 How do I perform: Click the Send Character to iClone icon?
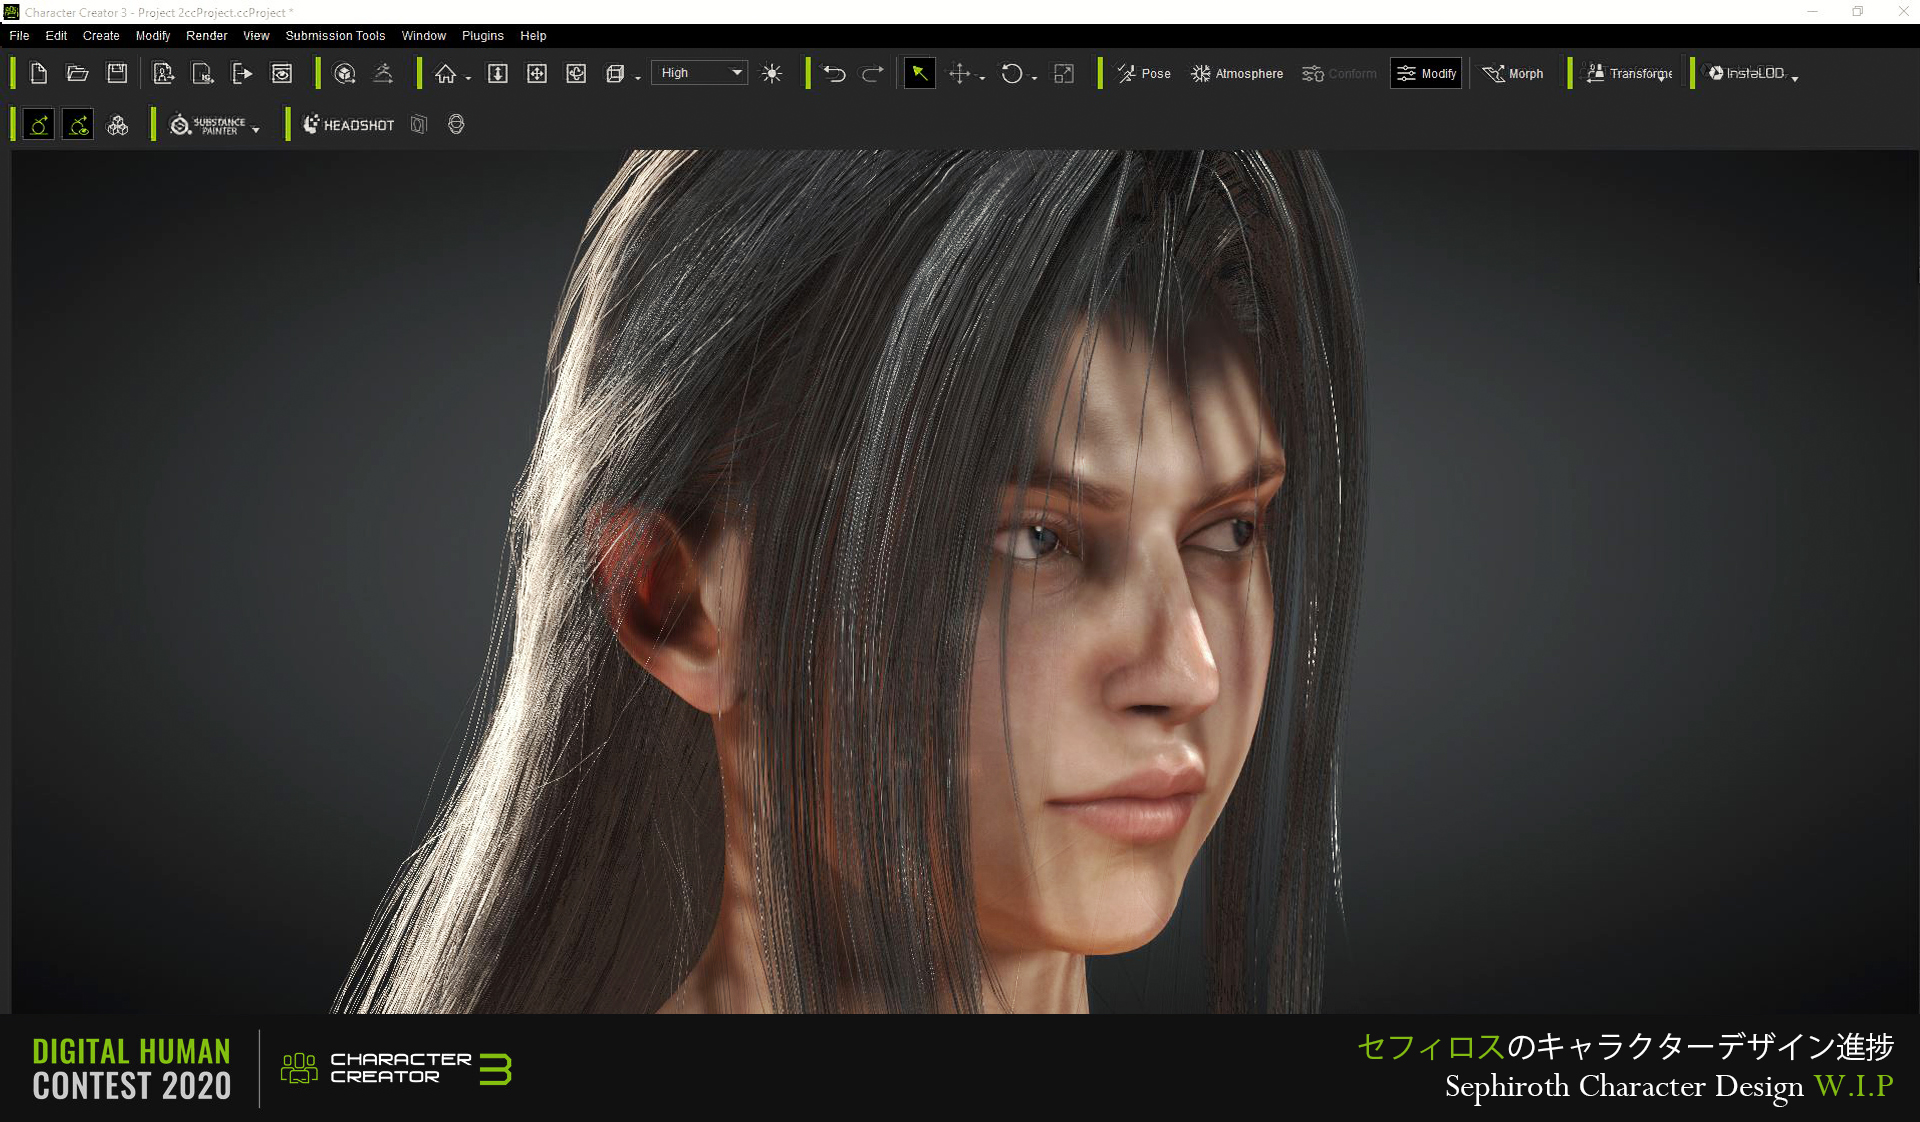pos(163,73)
